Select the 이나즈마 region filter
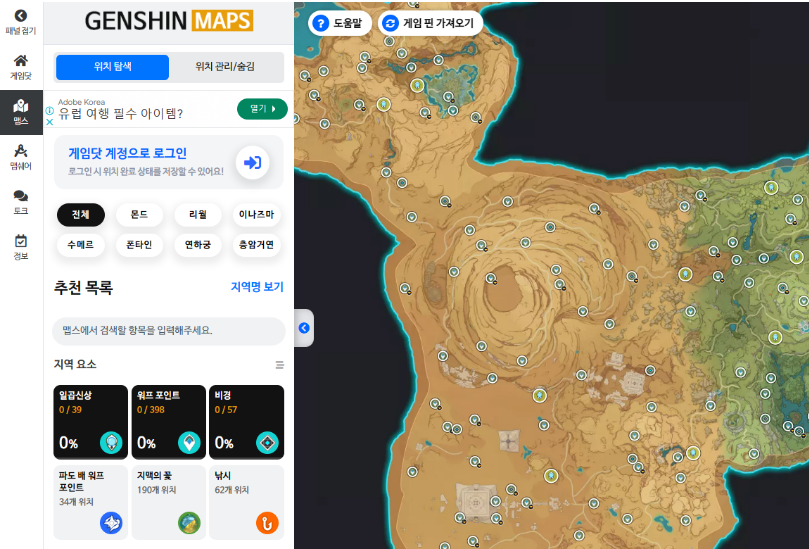Screen dimensions: 809x549 pyautogui.click(x=256, y=215)
